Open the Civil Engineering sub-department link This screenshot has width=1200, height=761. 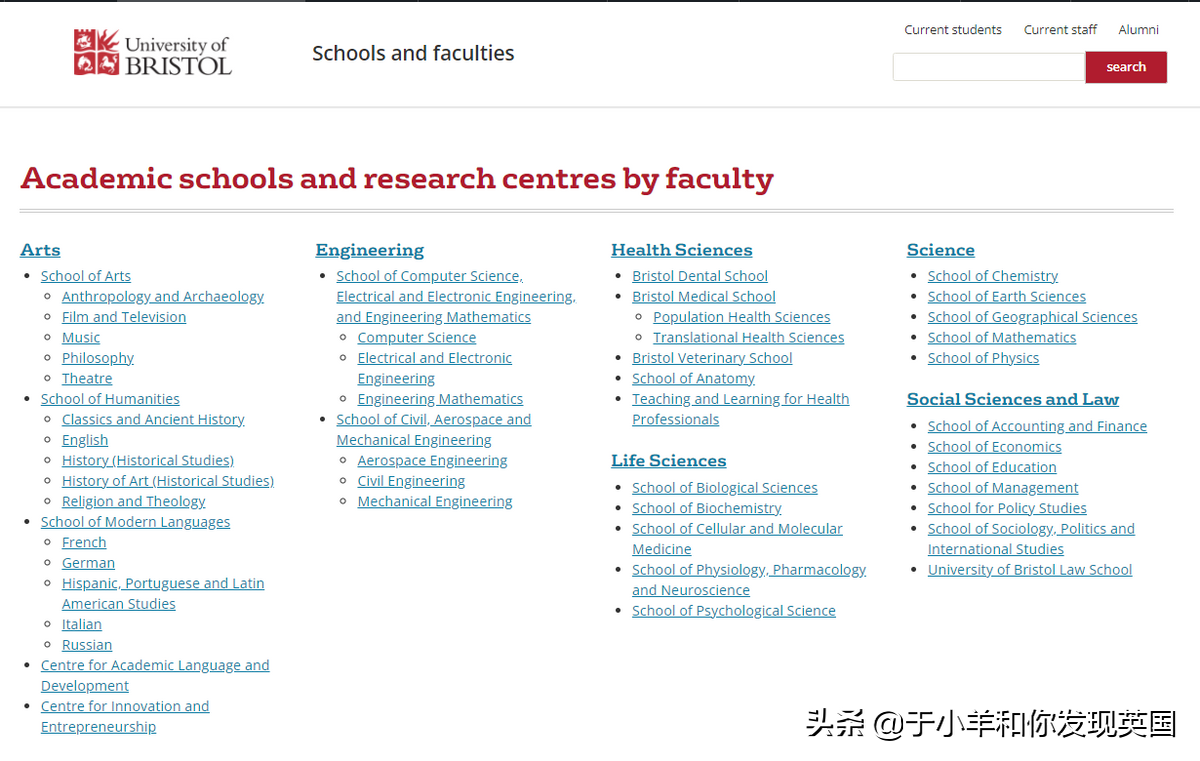coord(411,481)
